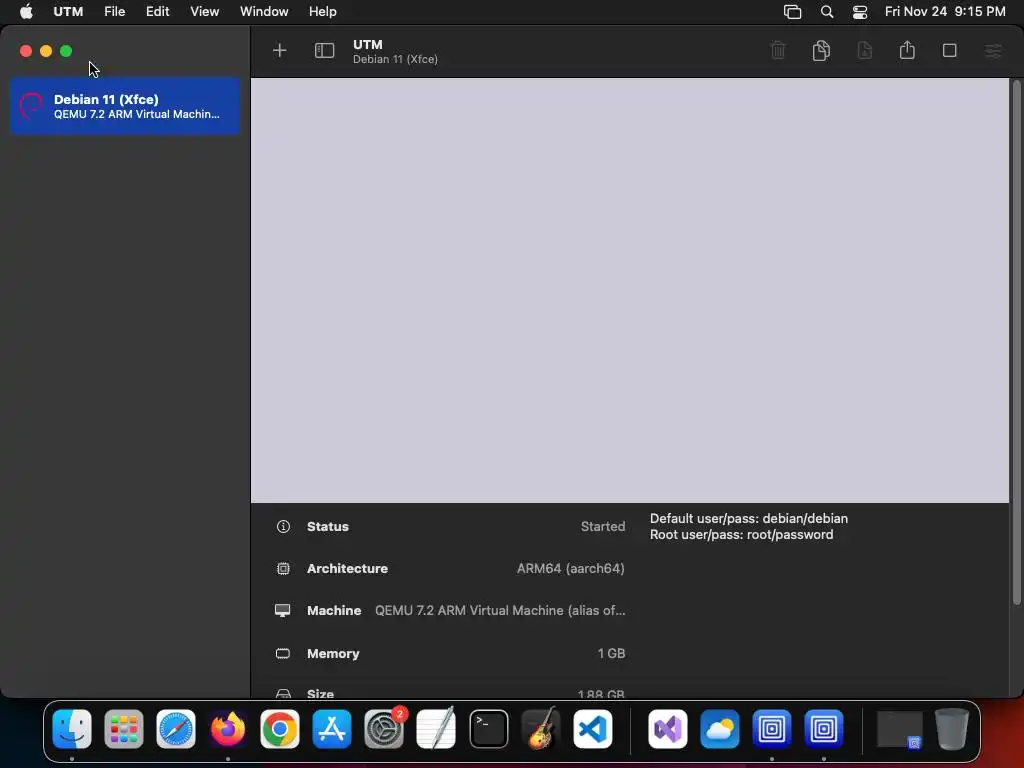The image size is (1024, 768).
Task: Open Finder from the Dock
Action: (x=72, y=729)
